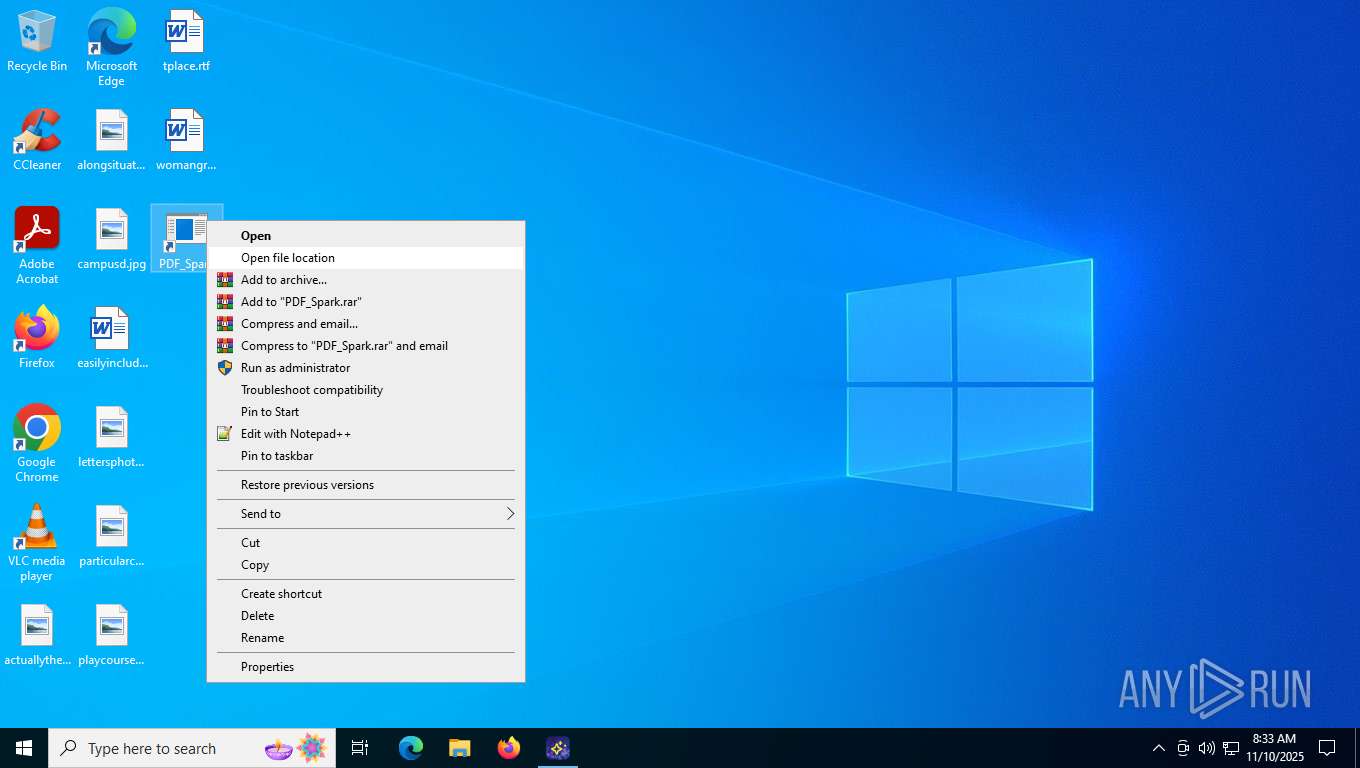The image size is (1360, 768).
Task: Choose Troubleshoot compatibility
Action: tap(366, 390)
